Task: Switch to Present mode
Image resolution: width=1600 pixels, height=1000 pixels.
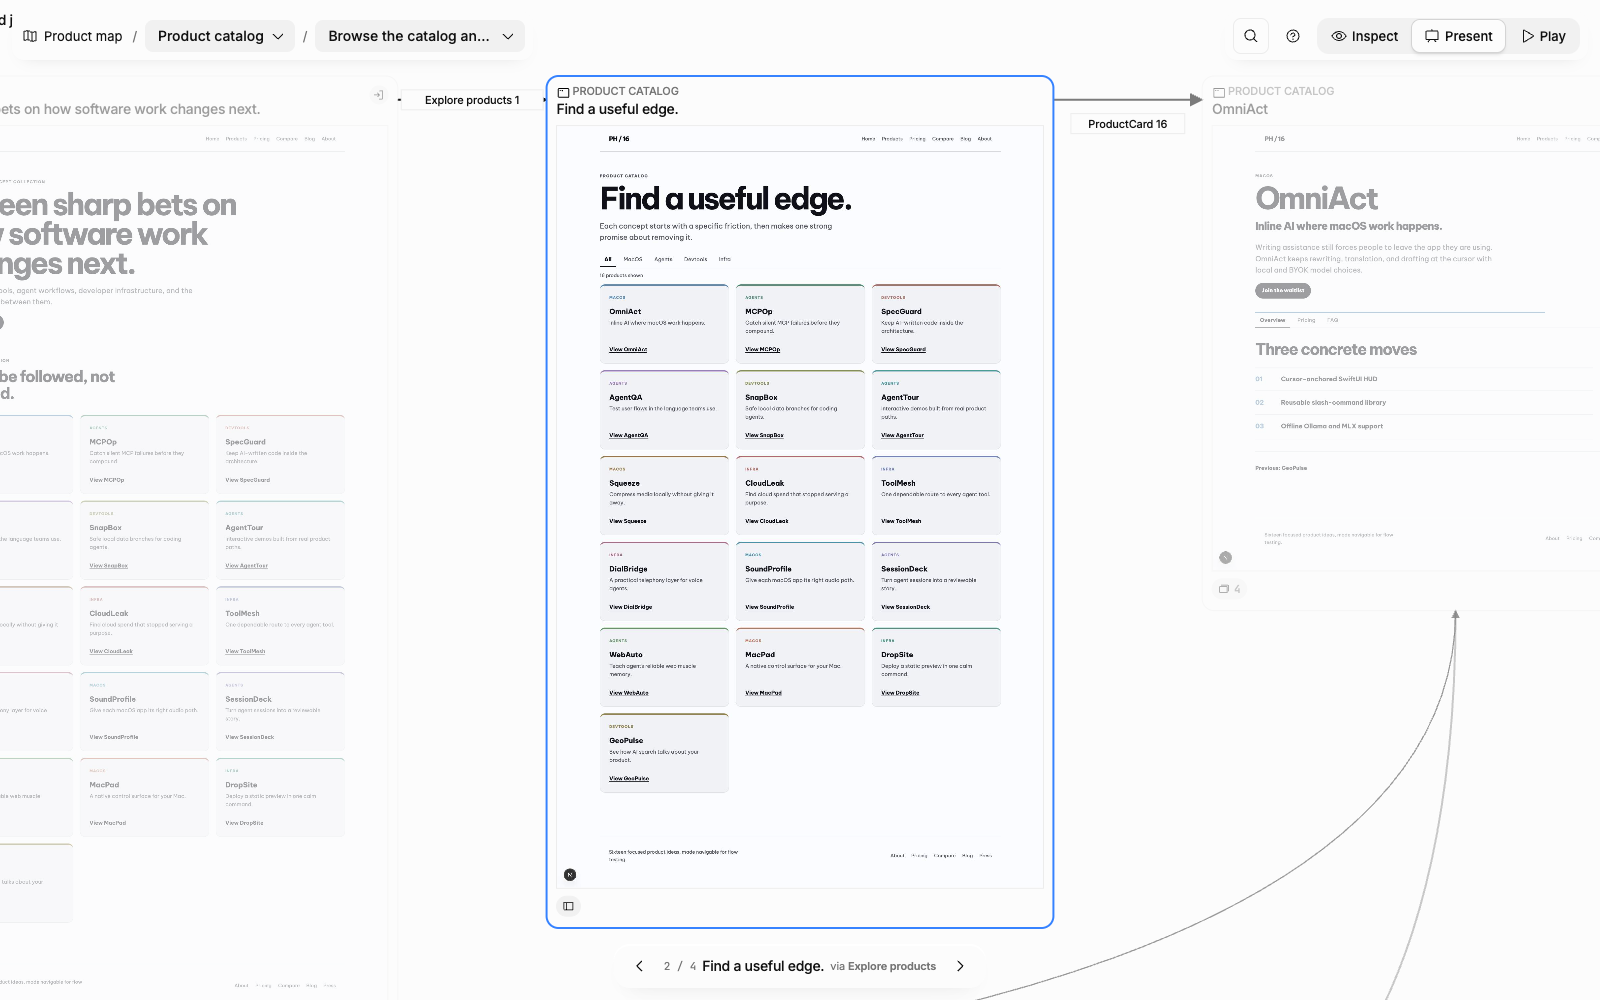Action: (x=1459, y=36)
